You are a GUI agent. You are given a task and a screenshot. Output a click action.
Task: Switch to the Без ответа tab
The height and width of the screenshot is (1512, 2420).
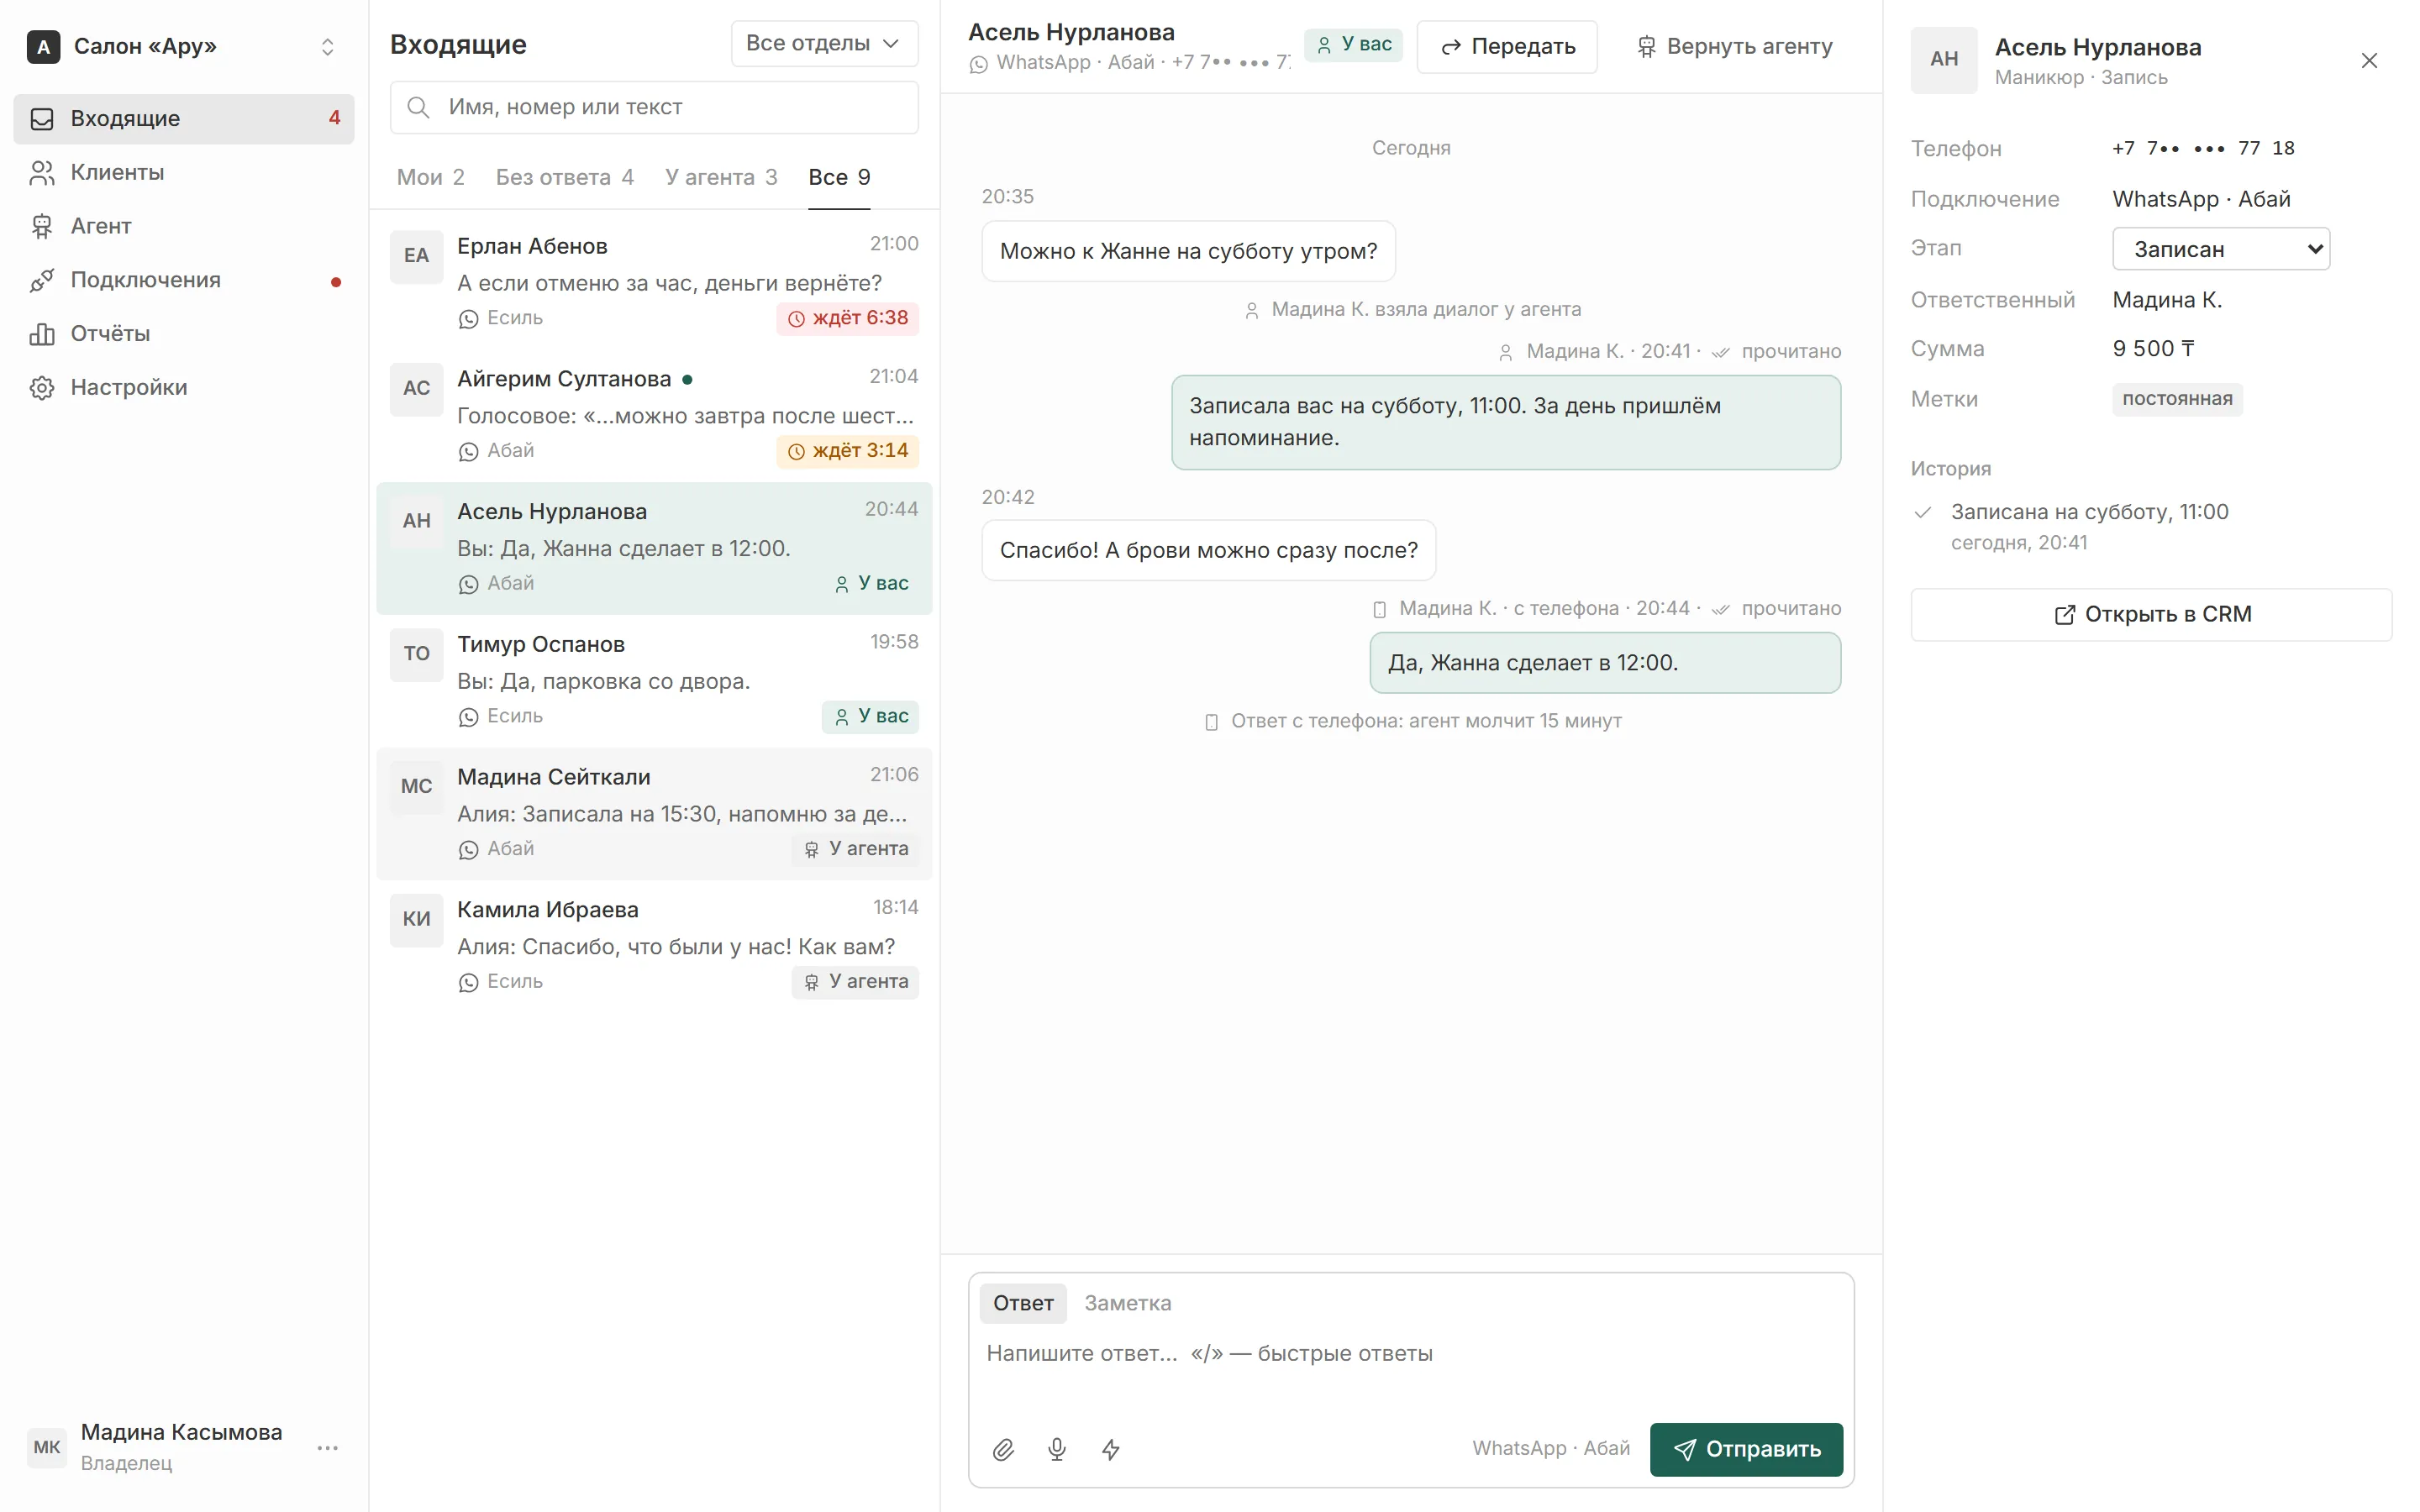tap(565, 177)
